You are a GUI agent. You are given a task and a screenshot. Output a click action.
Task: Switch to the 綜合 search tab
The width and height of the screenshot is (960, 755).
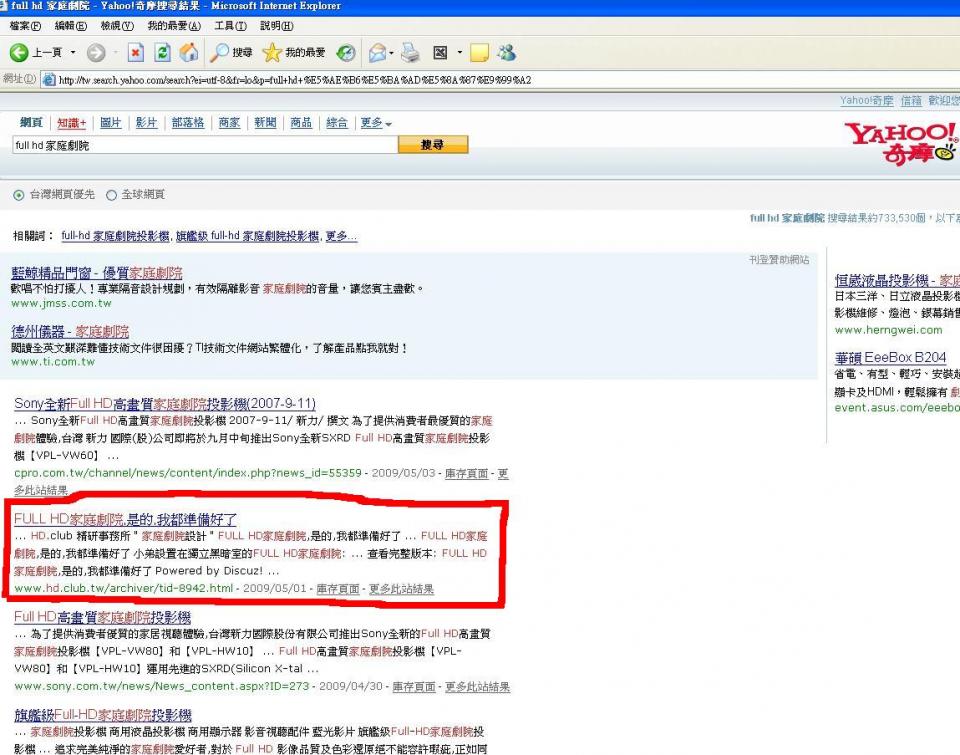337,122
